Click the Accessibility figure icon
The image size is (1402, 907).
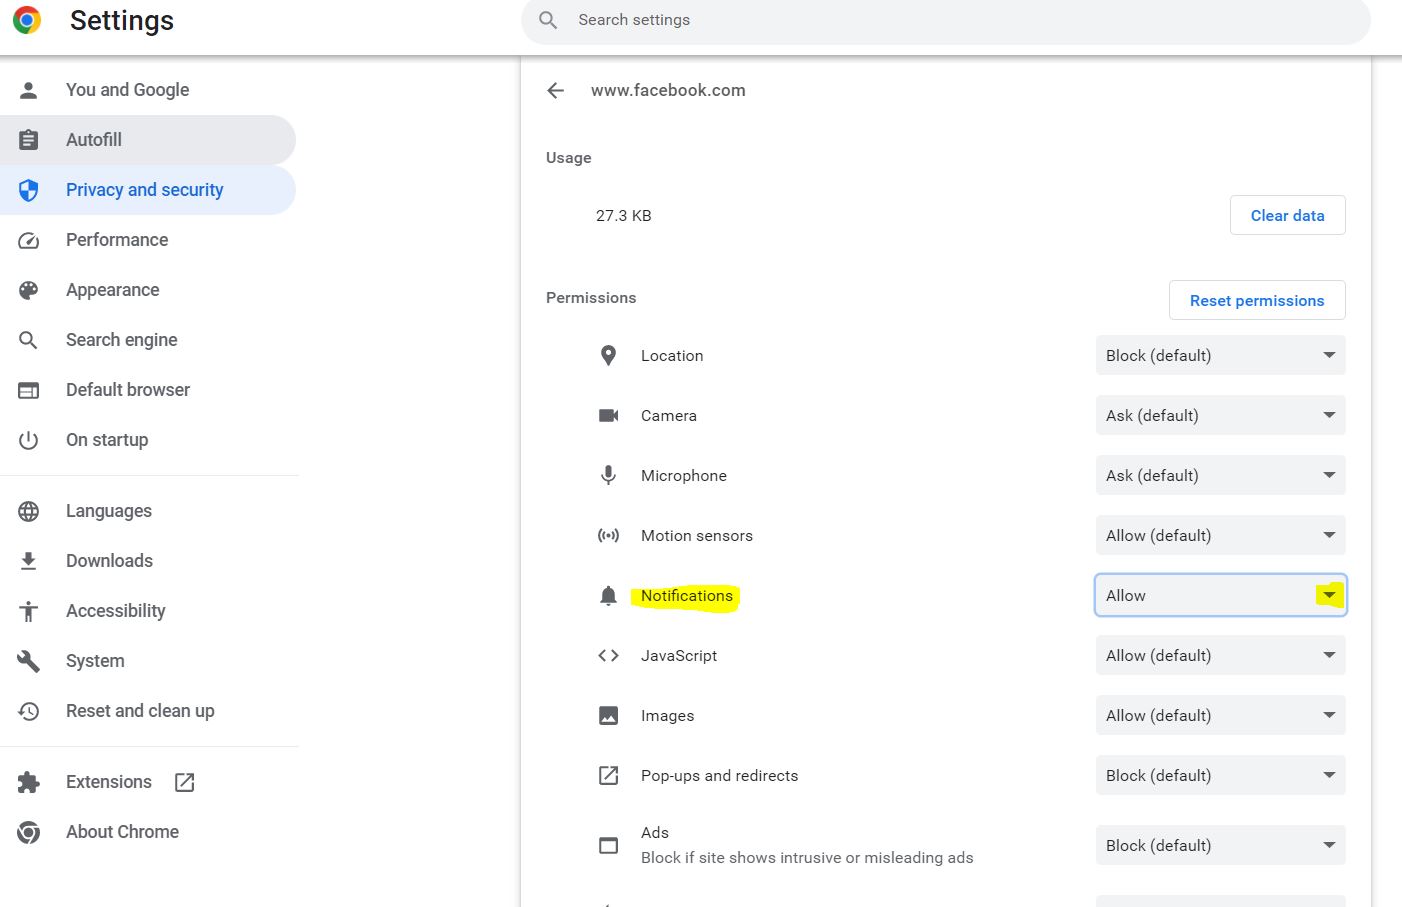click(29, 611)
